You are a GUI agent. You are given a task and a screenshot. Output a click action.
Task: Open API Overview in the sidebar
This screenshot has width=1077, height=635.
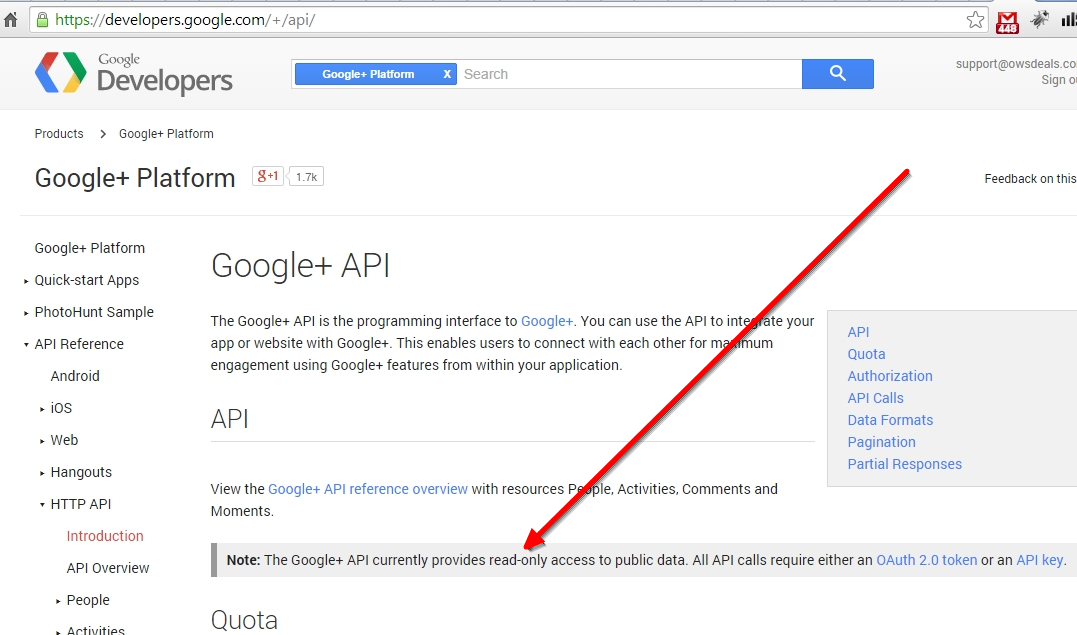108,568
